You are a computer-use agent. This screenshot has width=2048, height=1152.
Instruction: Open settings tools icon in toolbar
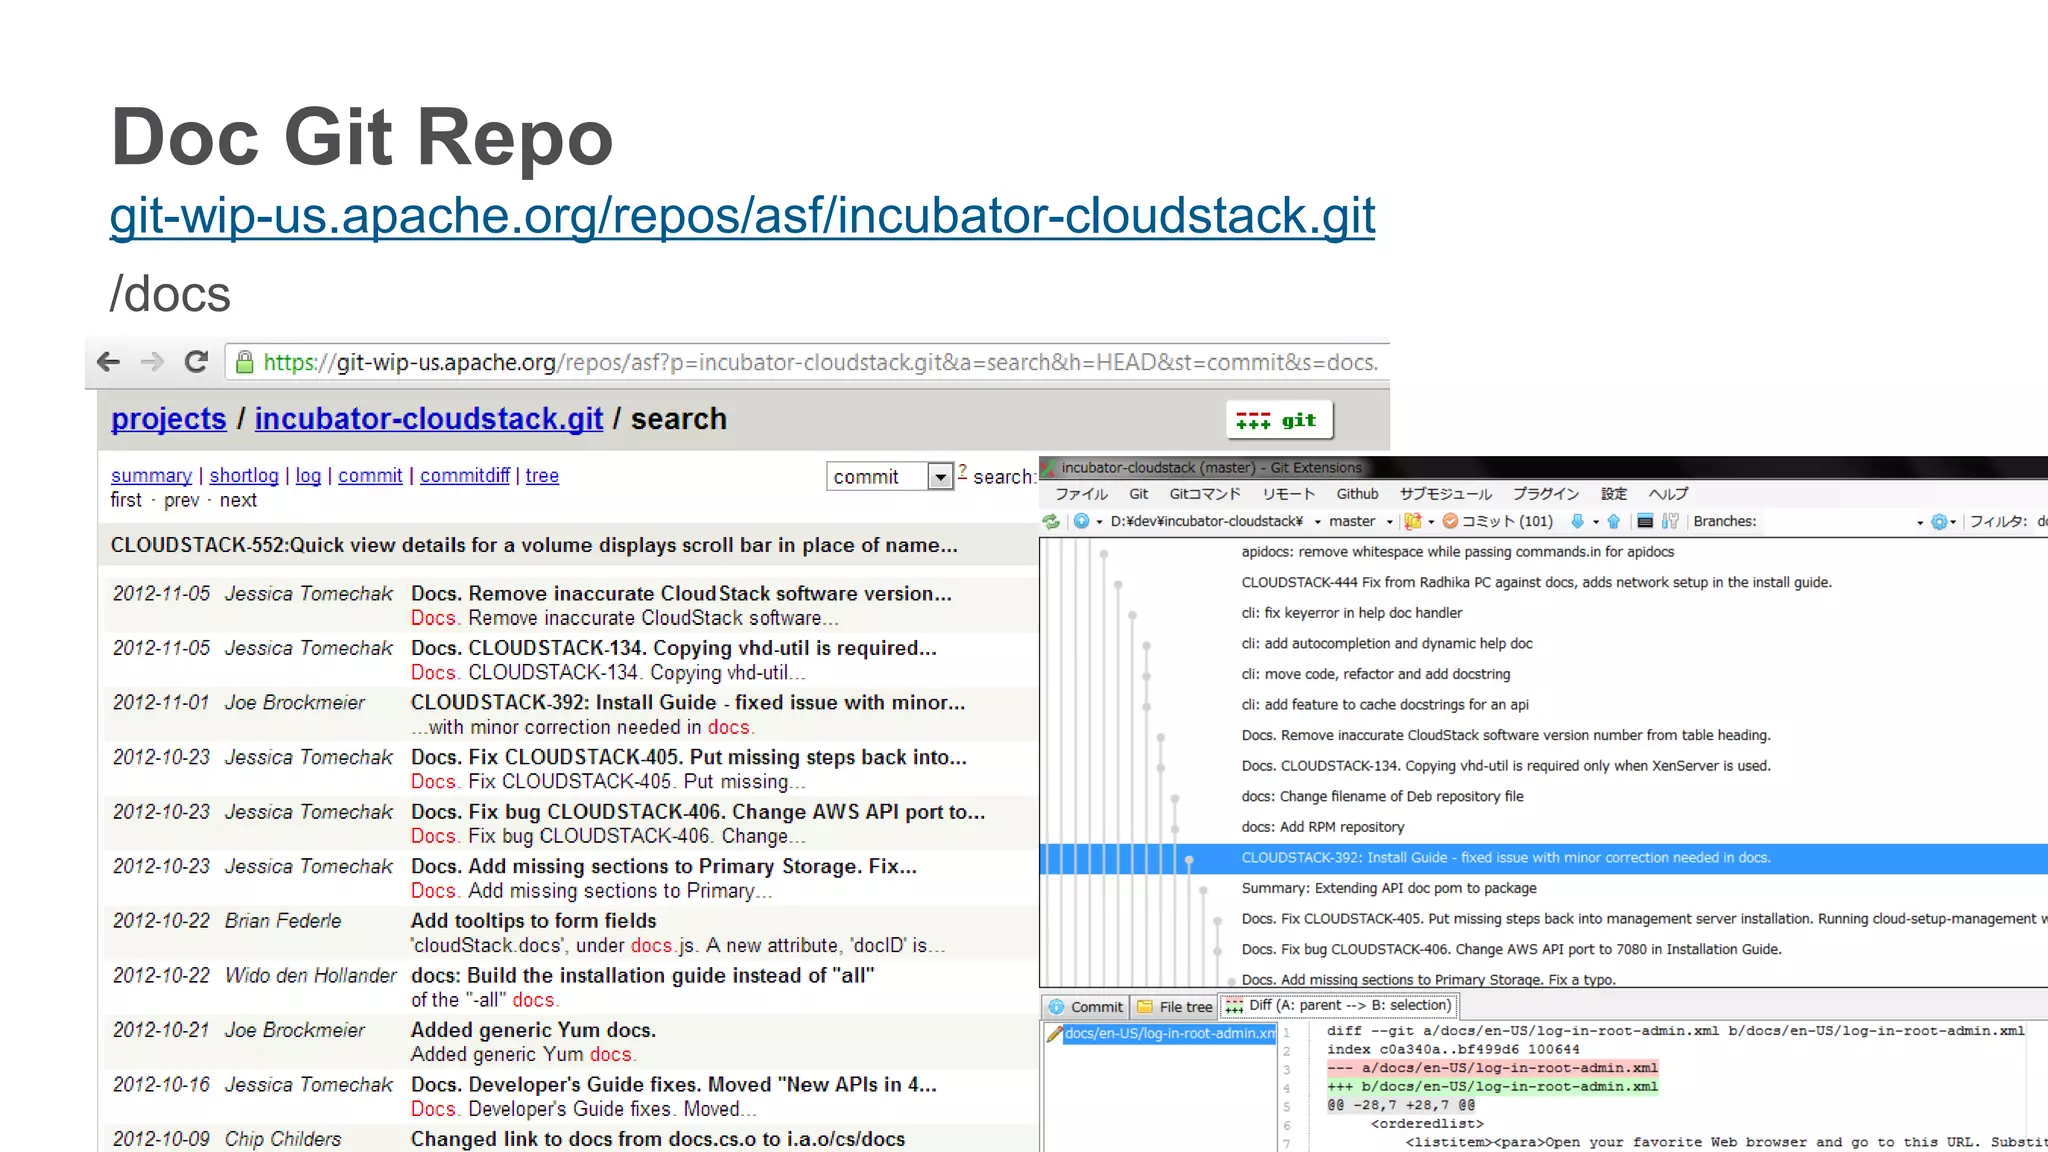coord(1670,521)
